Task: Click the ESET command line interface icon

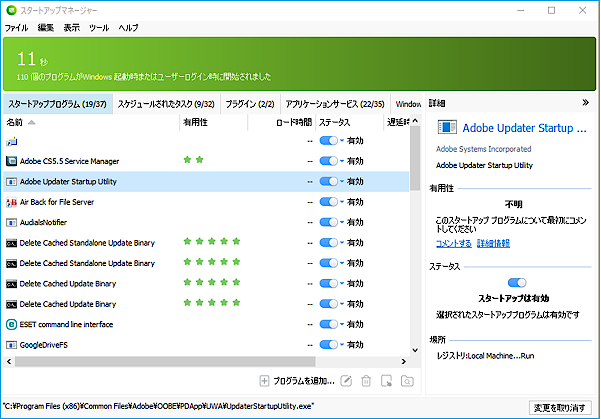Action: [11, 324]
